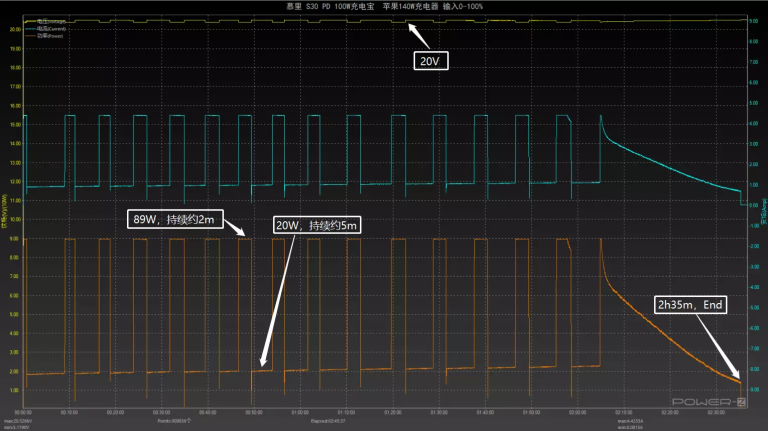Click the 00:10:00 time axis label
768x431 pixels.
point(70,412)
